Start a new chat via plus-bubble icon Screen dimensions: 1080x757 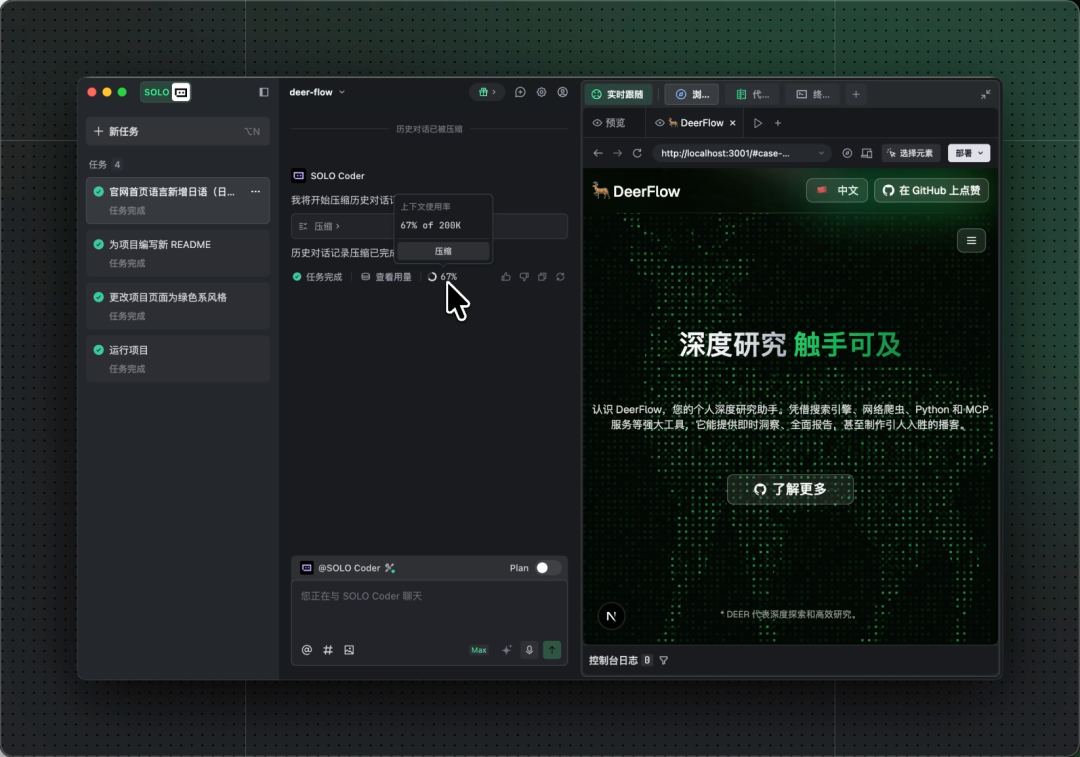520,92
